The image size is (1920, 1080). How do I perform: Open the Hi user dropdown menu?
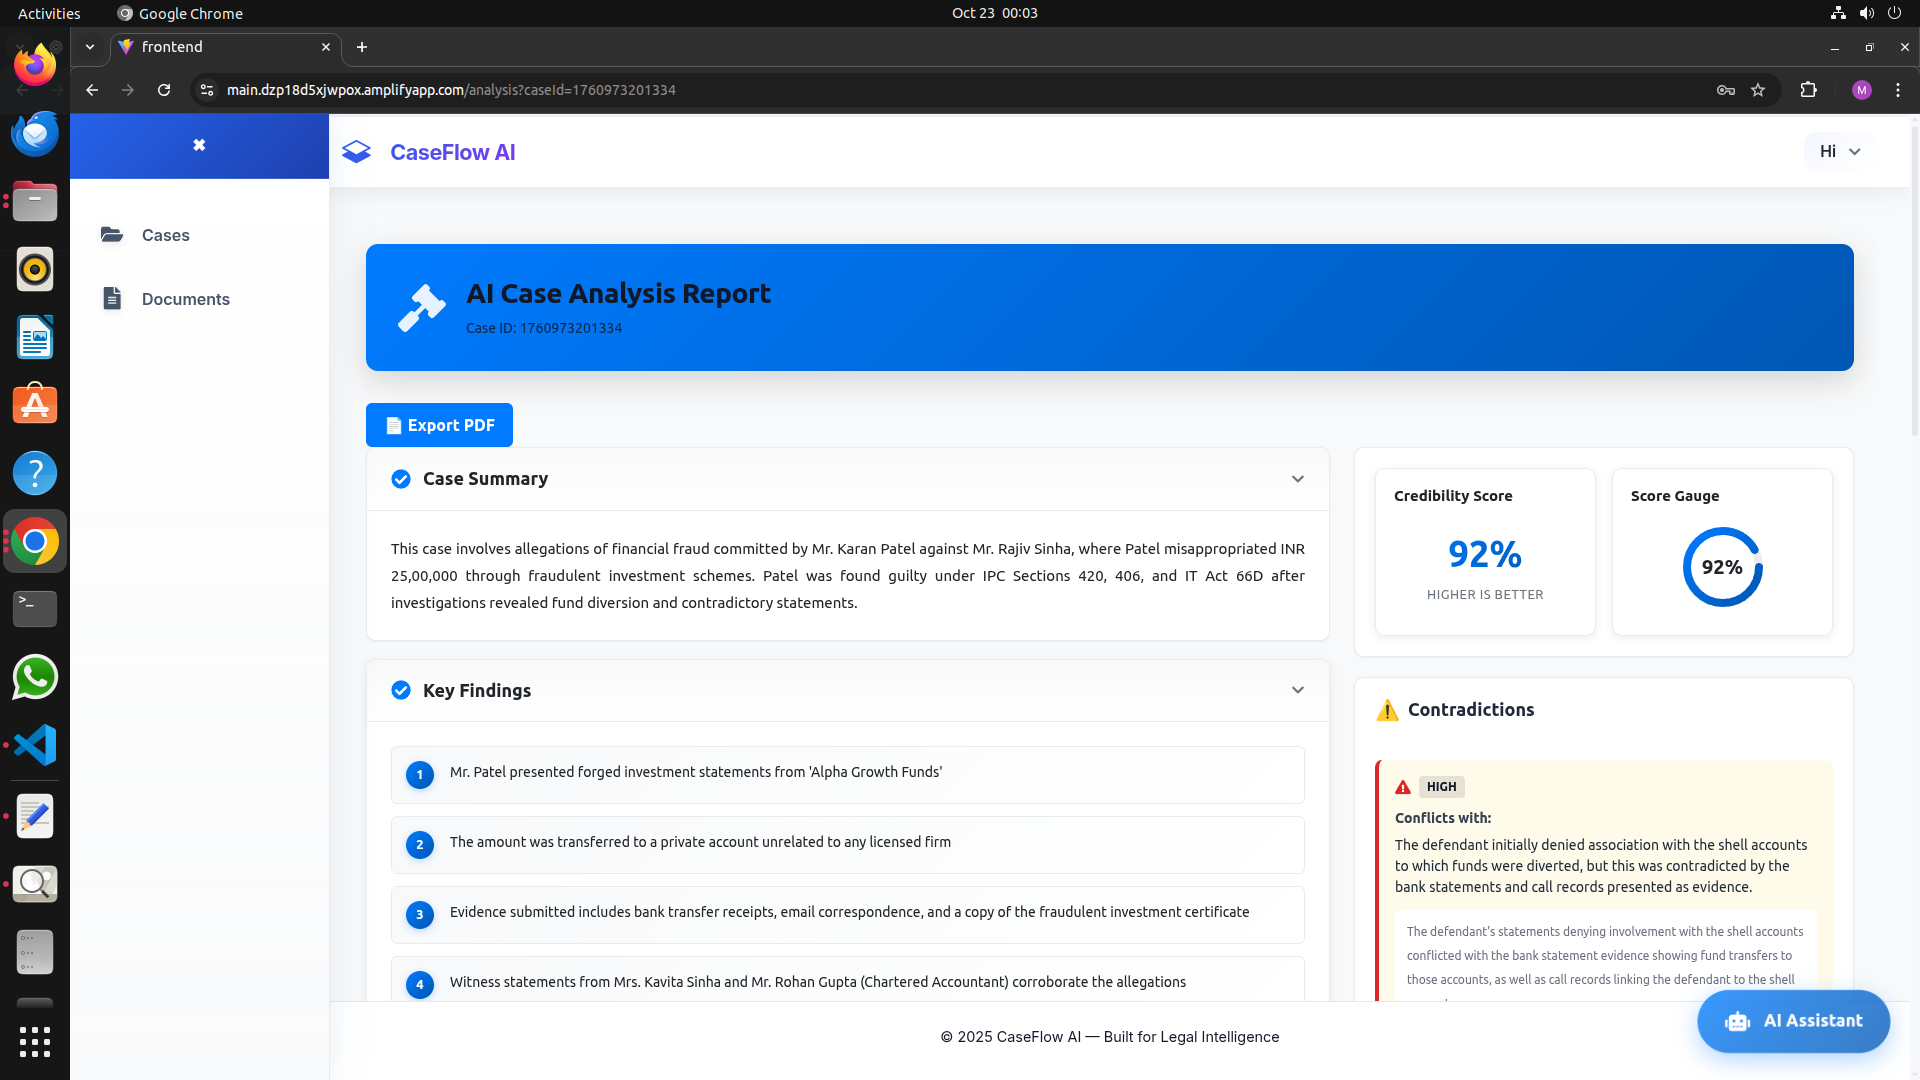coord(1839,151)
